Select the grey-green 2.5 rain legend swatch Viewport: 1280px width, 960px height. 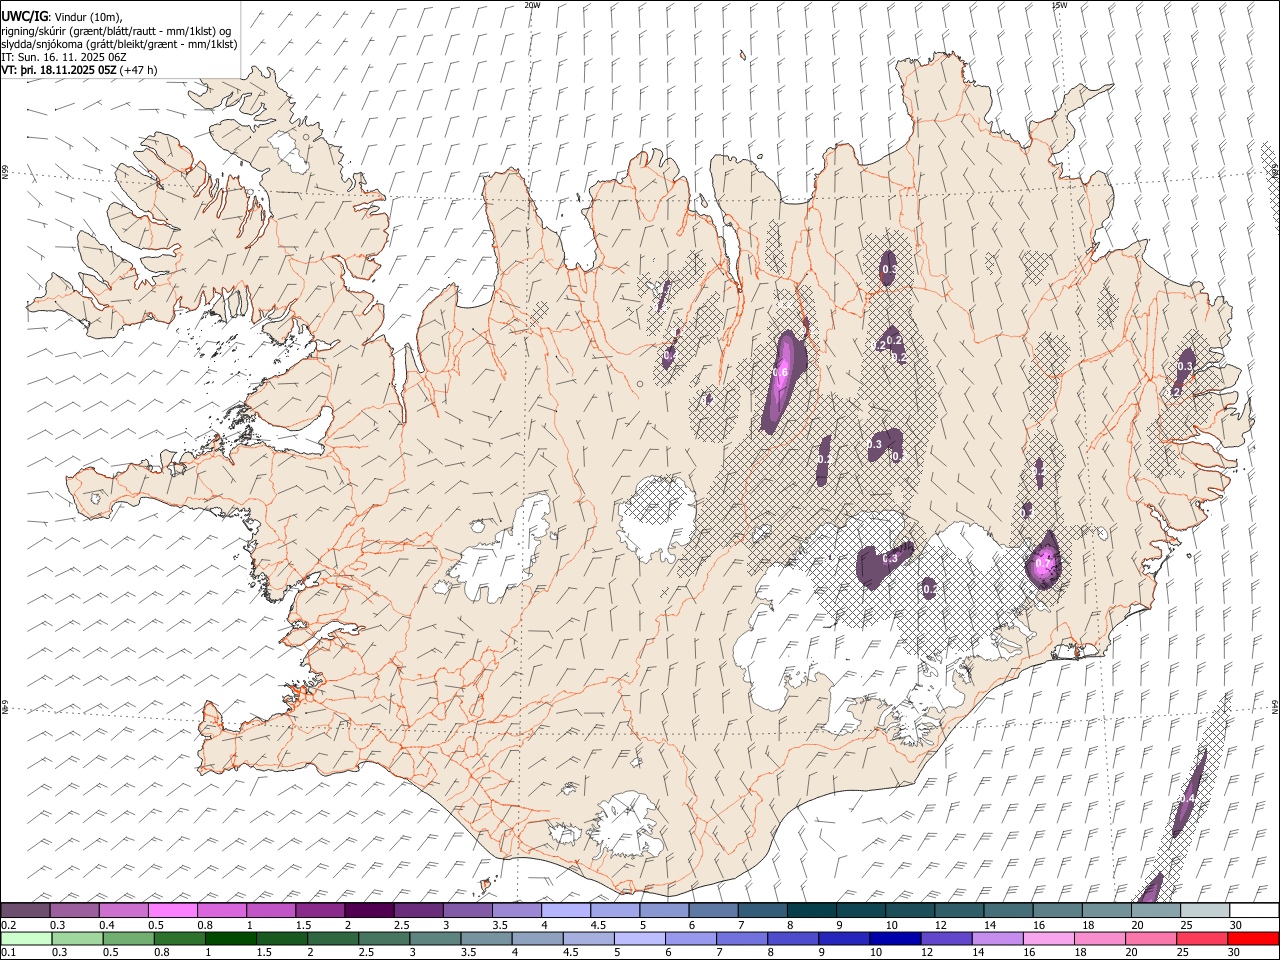coord(383,938)
